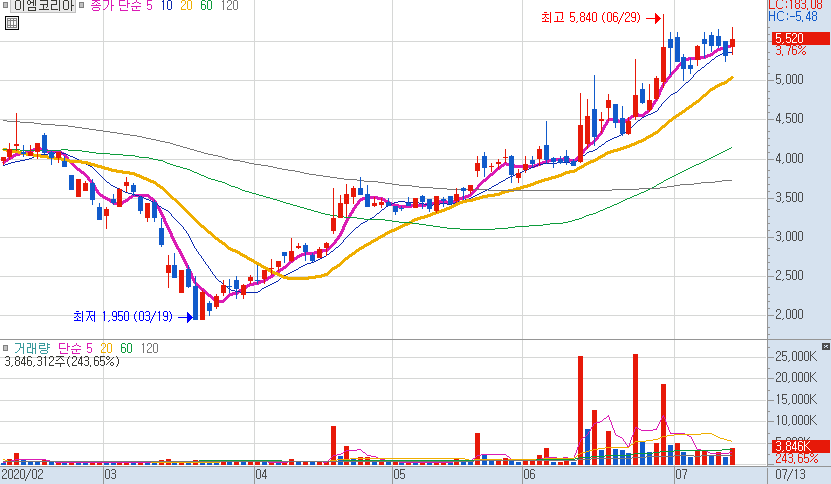Image resolution: width=831 pixels, height=484 pixels.
Task: Select the green 60 volume average label
Action: point(126,348)
